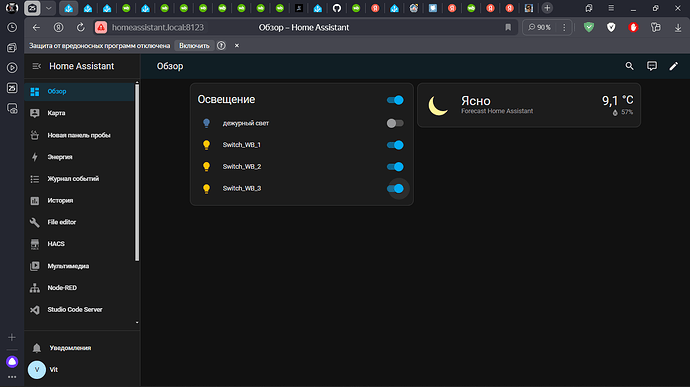Open the Обзор dashboard in sidebar

tap(80, 92)
